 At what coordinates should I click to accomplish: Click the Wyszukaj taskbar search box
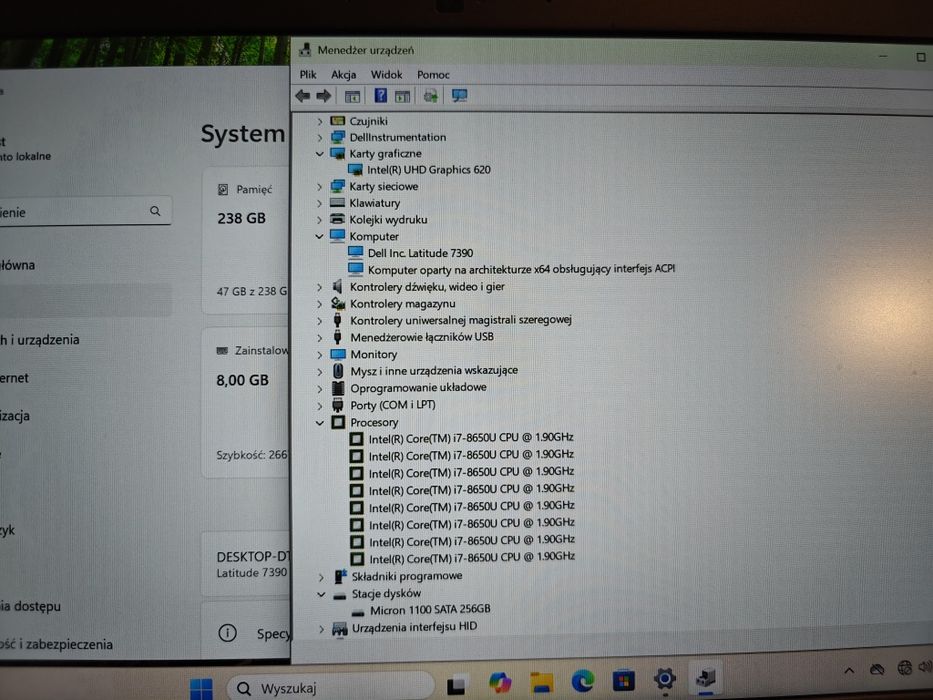coord(330,688)
